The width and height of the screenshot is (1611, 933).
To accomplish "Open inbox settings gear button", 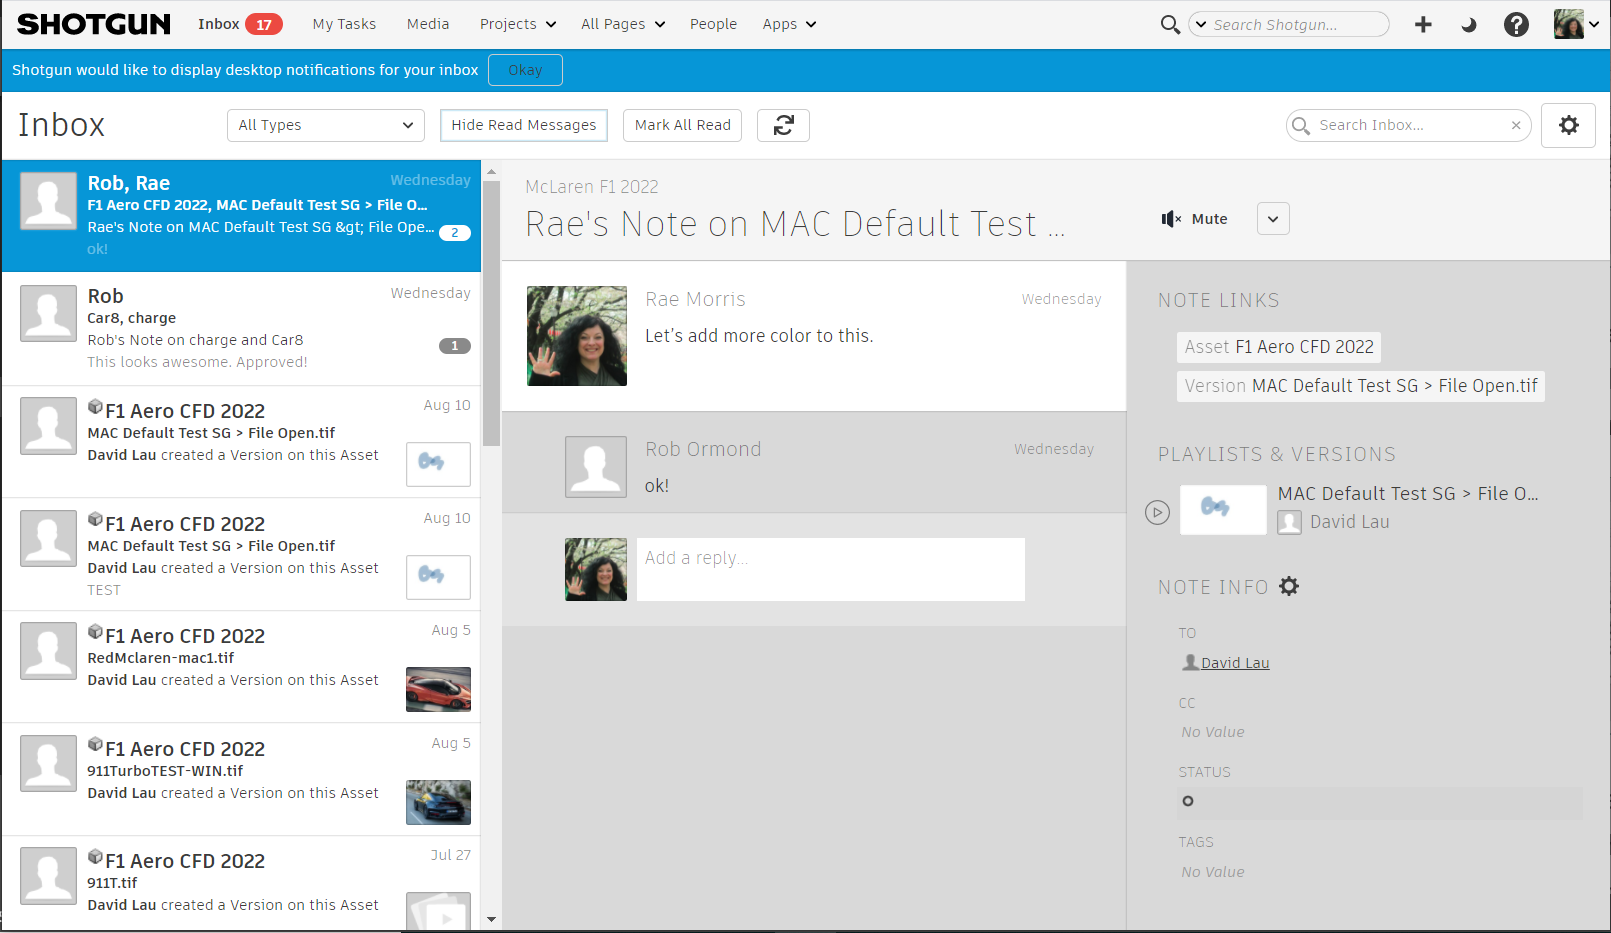I will click(1568, 125).
